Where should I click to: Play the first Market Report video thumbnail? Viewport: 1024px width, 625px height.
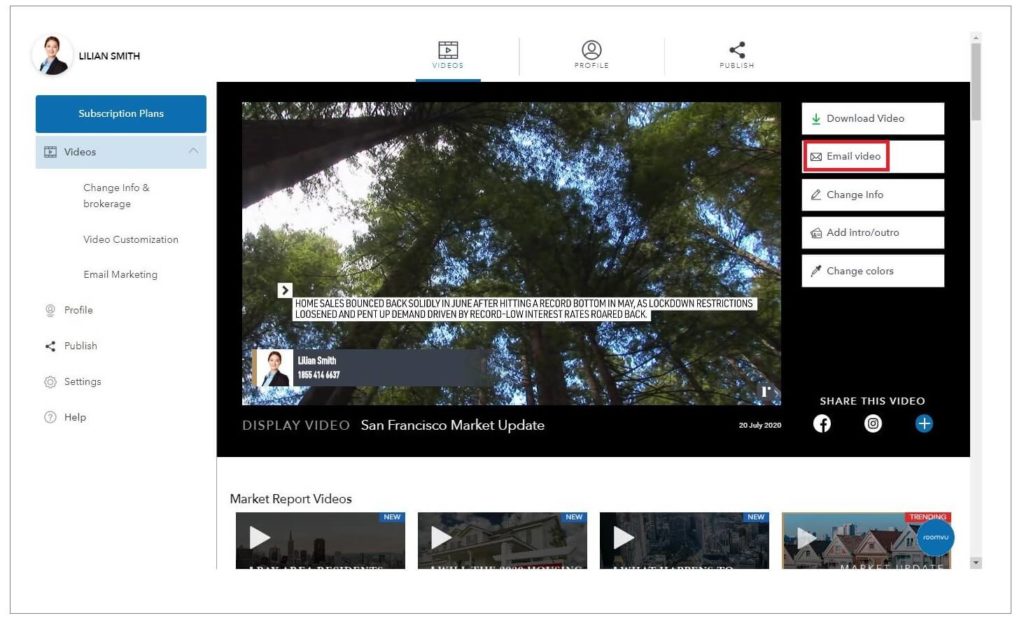(x=260, y=538)
